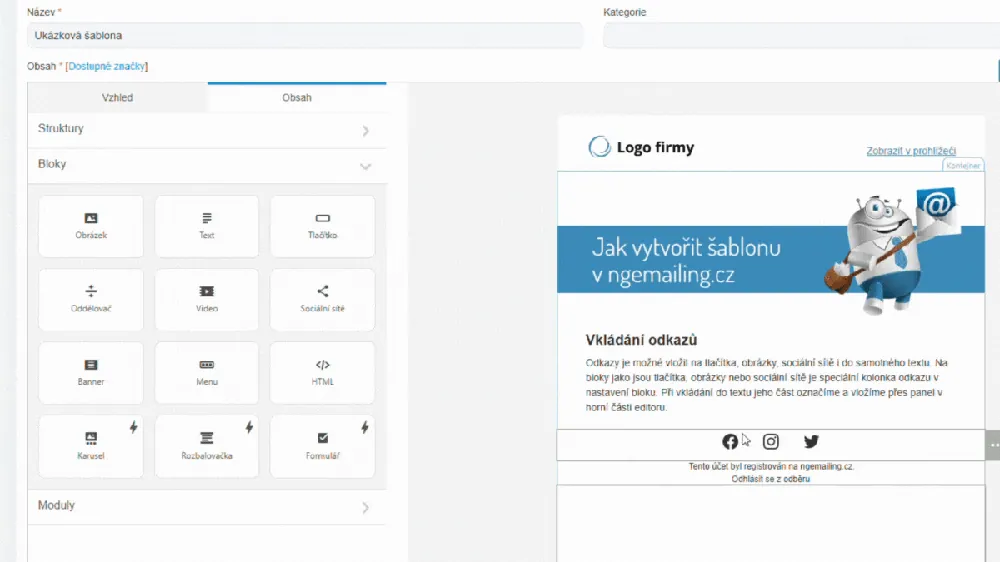
Task: Click Zobrazit v prohlížeči link
Action: [911, 151]
